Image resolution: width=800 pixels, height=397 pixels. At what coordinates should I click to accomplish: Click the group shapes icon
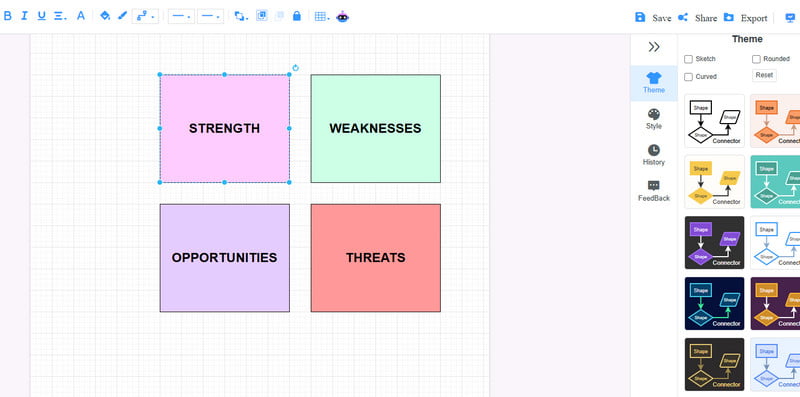262,16
